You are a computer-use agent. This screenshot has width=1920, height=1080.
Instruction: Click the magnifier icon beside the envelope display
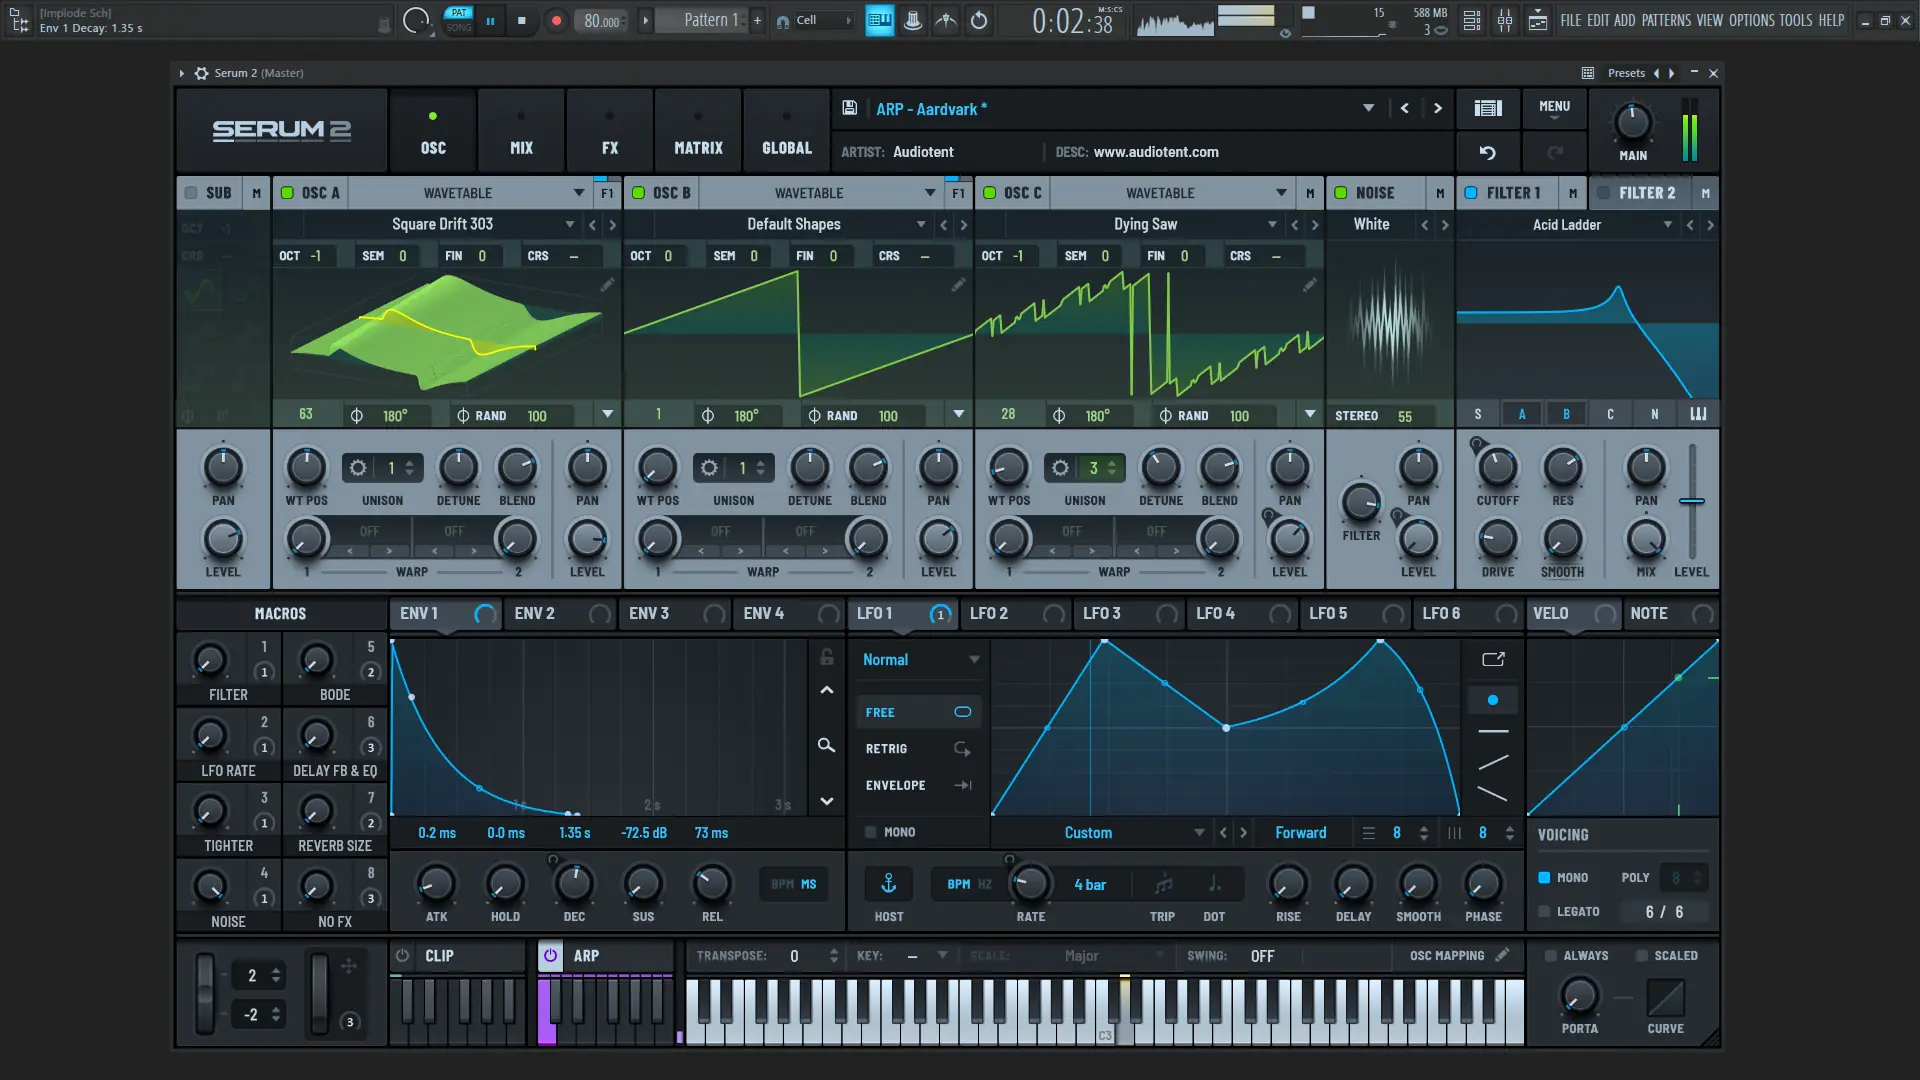pyautogui.click(x=826, y=746)
